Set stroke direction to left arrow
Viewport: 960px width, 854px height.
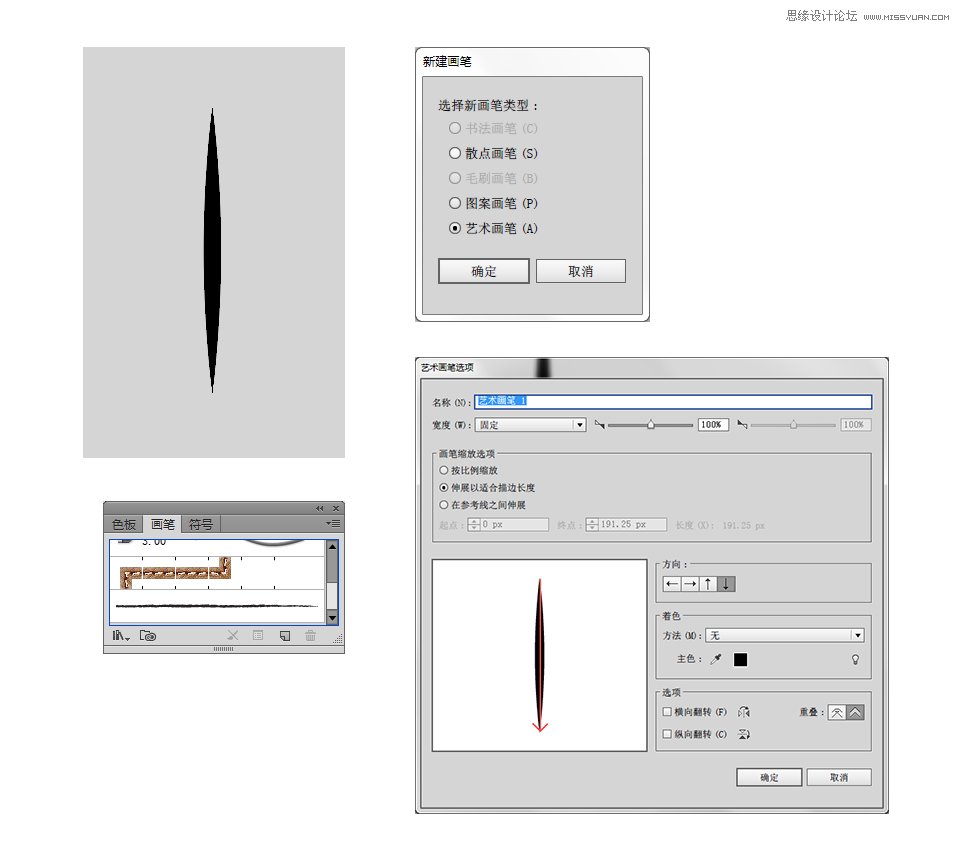672,584
